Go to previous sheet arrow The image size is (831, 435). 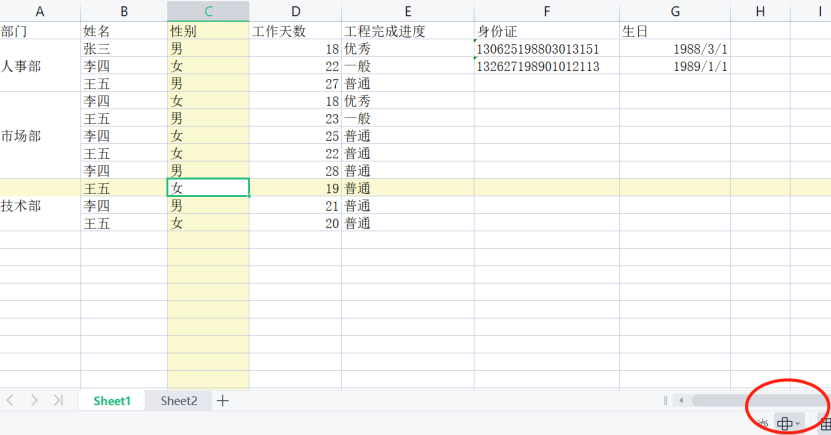tap(10, 401)
